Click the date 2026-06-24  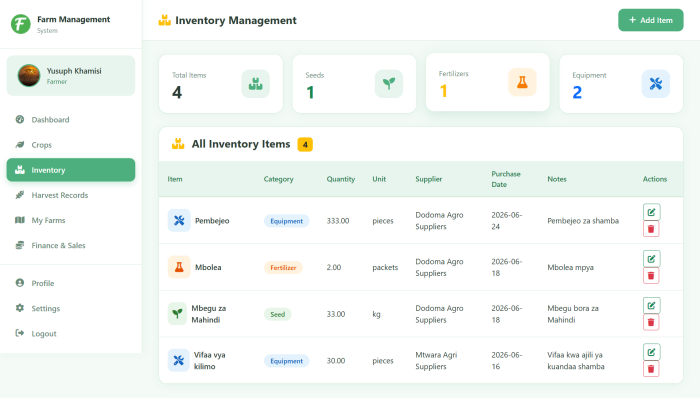507,220
